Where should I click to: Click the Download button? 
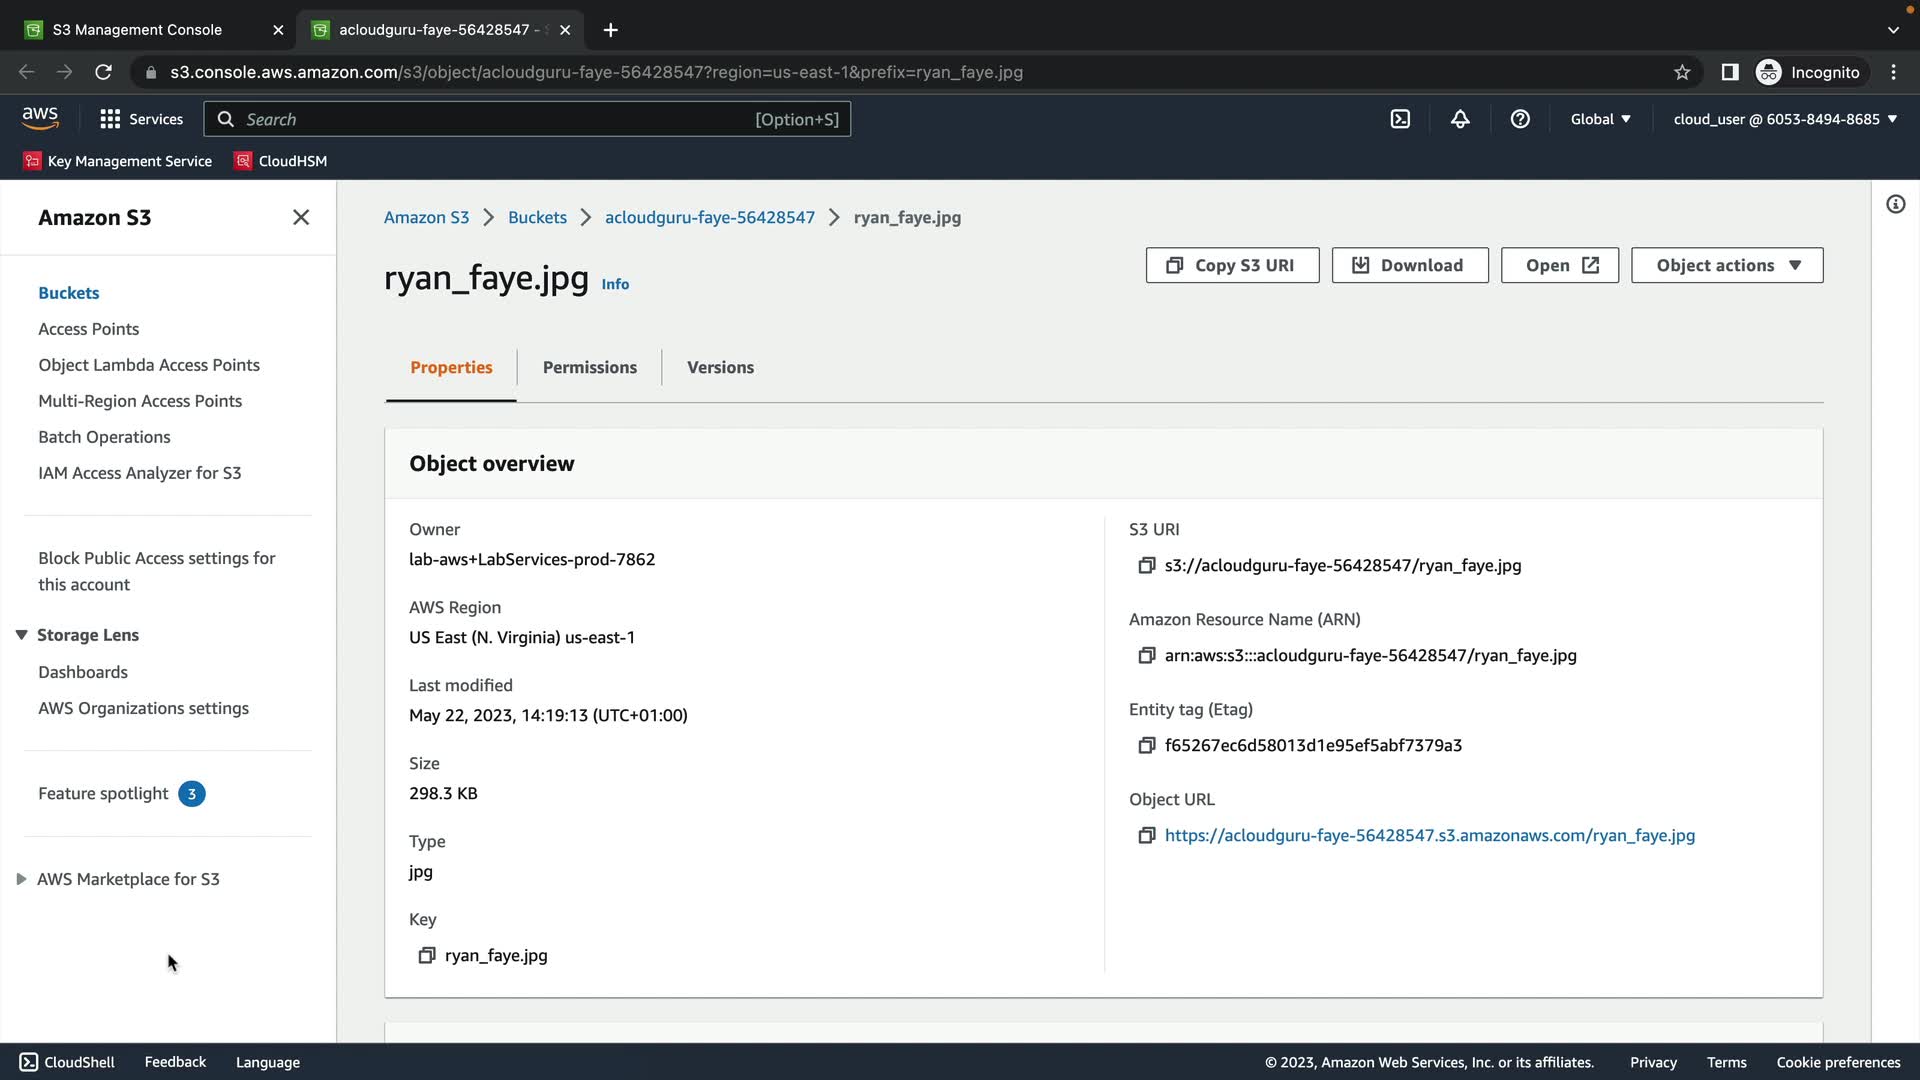[1409, 265]
